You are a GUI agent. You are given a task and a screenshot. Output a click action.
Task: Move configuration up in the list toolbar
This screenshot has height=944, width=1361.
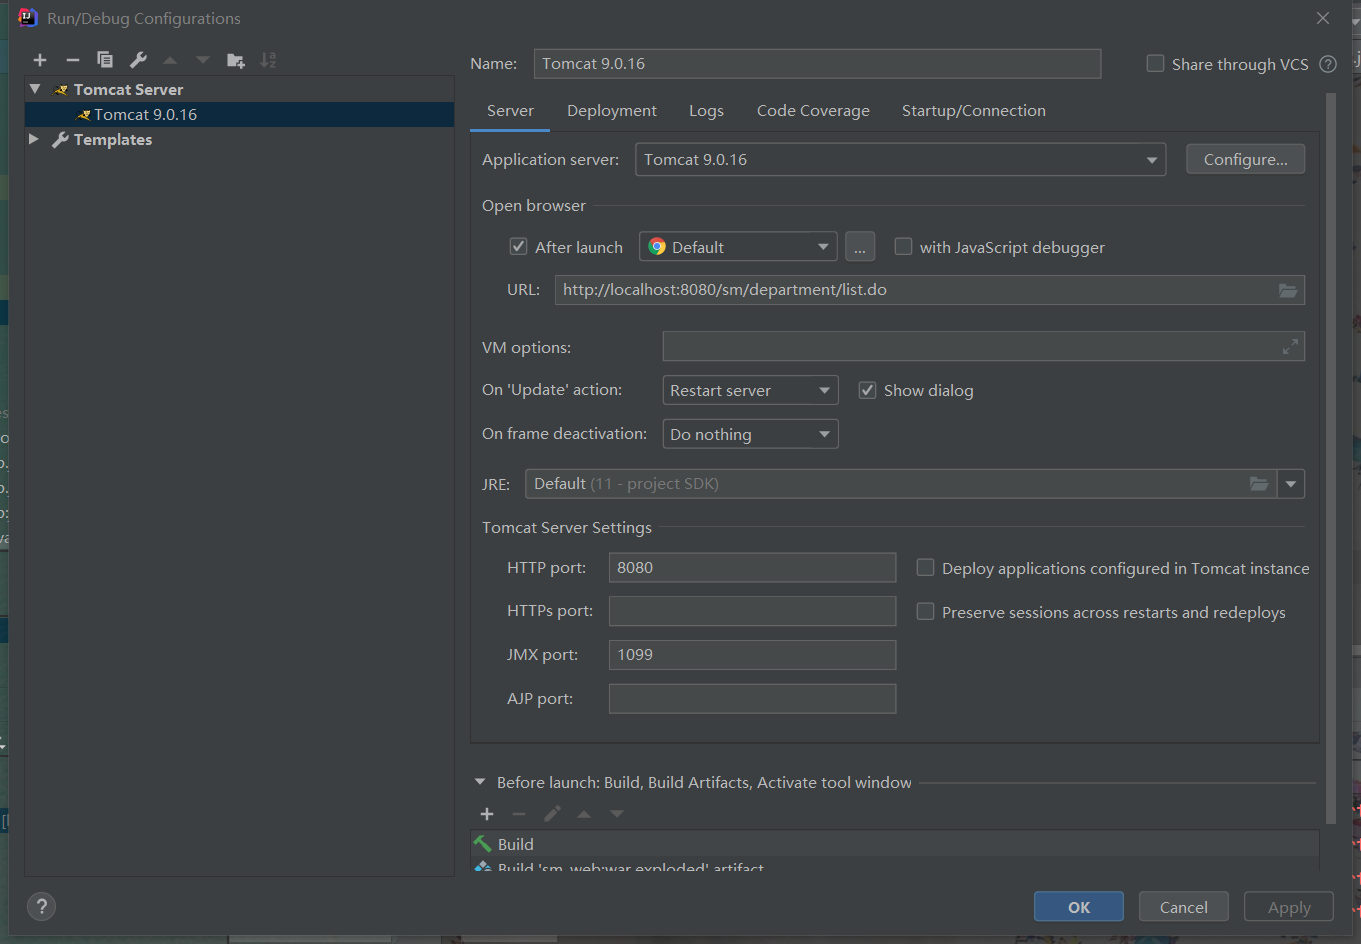click(170, 60)
